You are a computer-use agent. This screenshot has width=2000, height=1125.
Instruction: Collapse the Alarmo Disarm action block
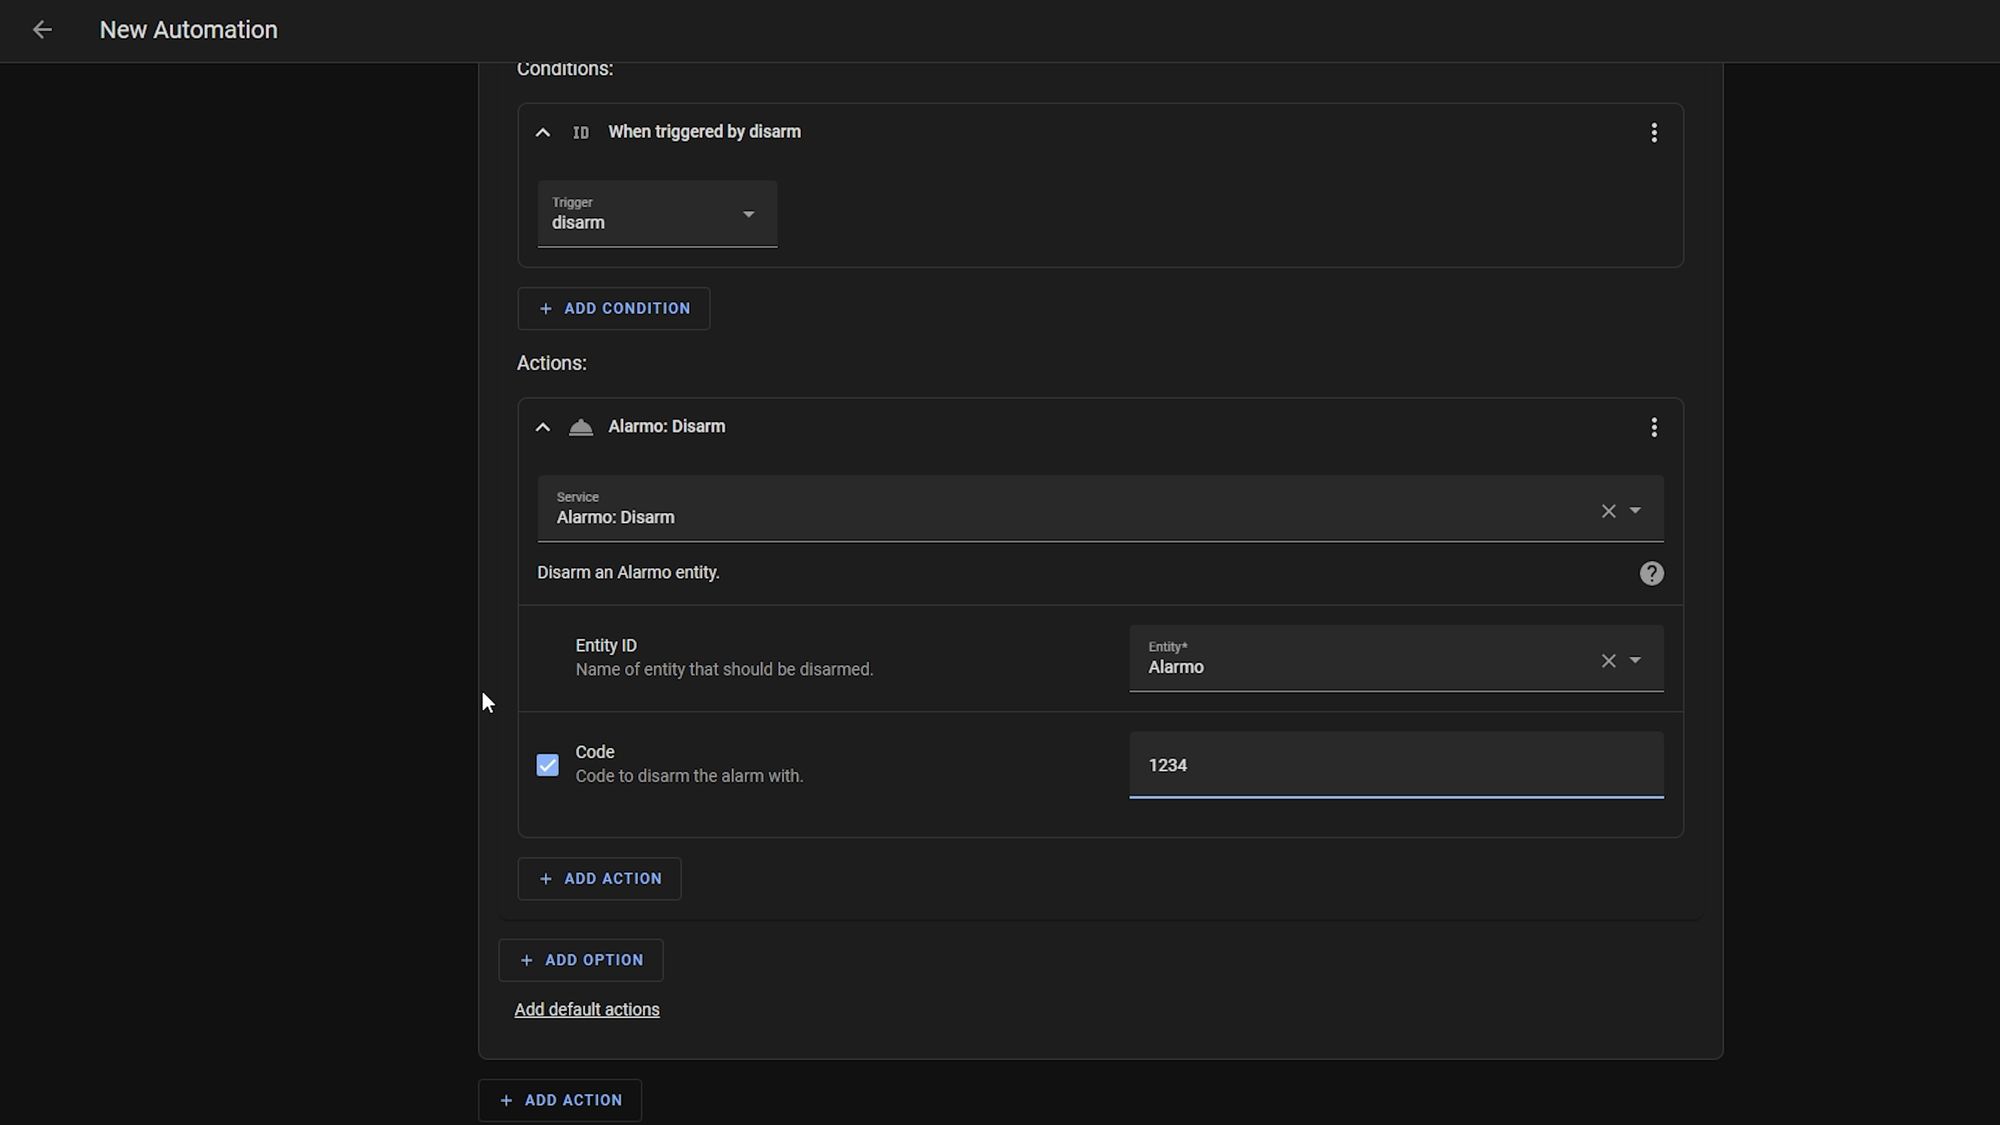pyautogui.click(x=544, y=426)
